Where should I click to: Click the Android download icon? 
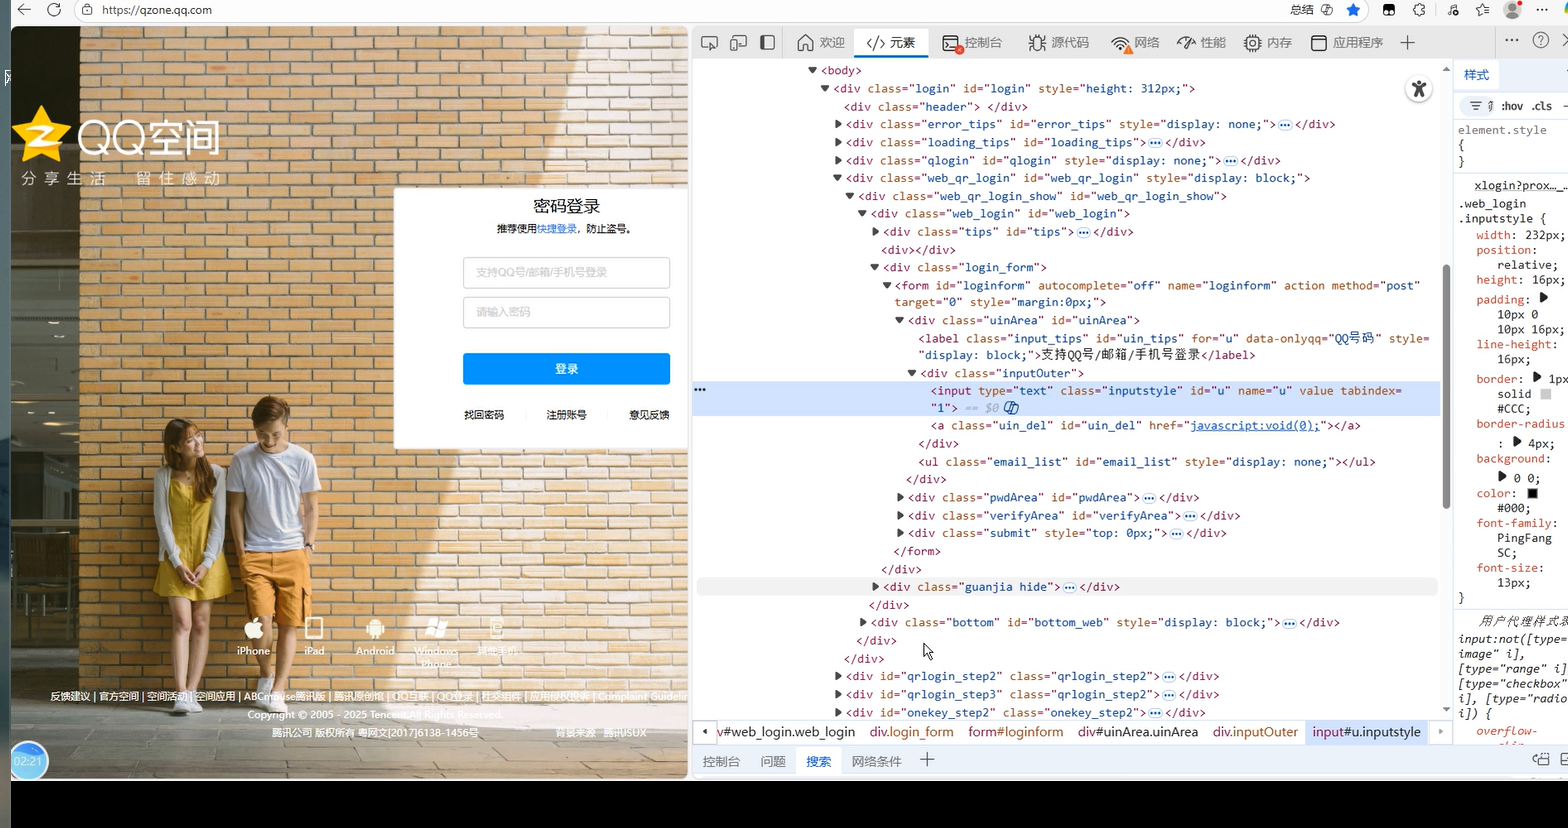[375, 628]
